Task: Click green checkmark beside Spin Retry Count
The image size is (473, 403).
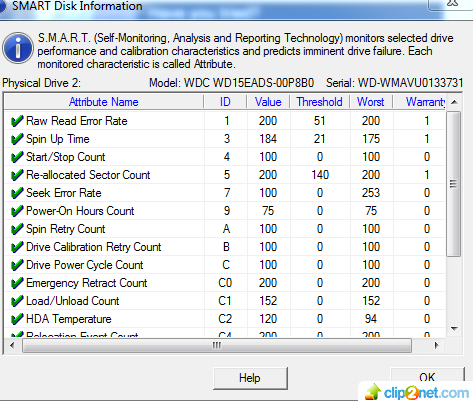Action: click(x=17, y=229)
